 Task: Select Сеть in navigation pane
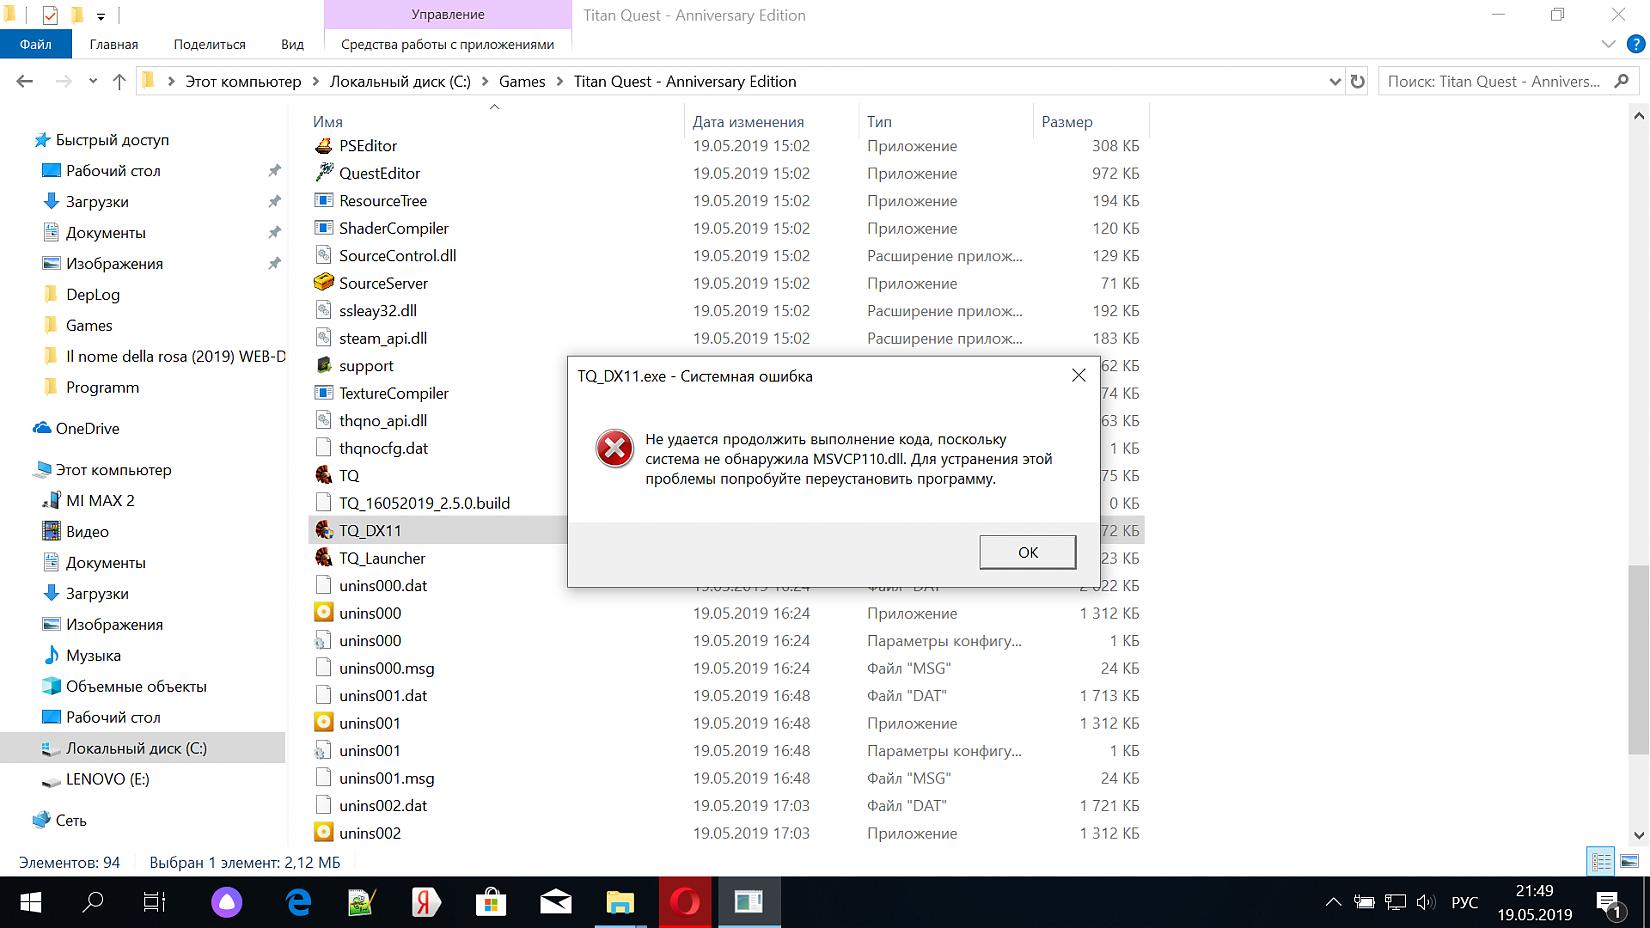[70, 821]
